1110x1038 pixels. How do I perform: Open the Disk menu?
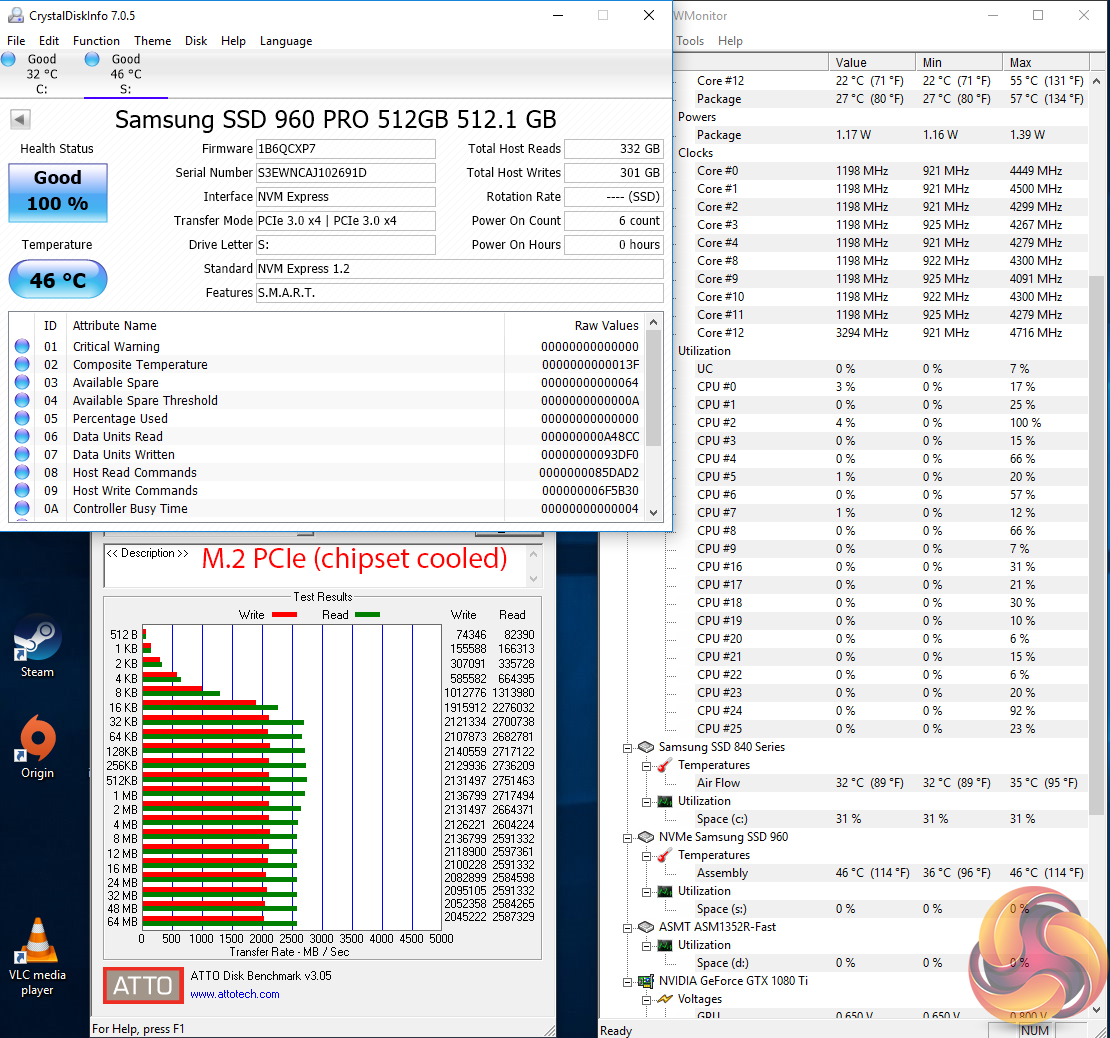pos(196,41)
